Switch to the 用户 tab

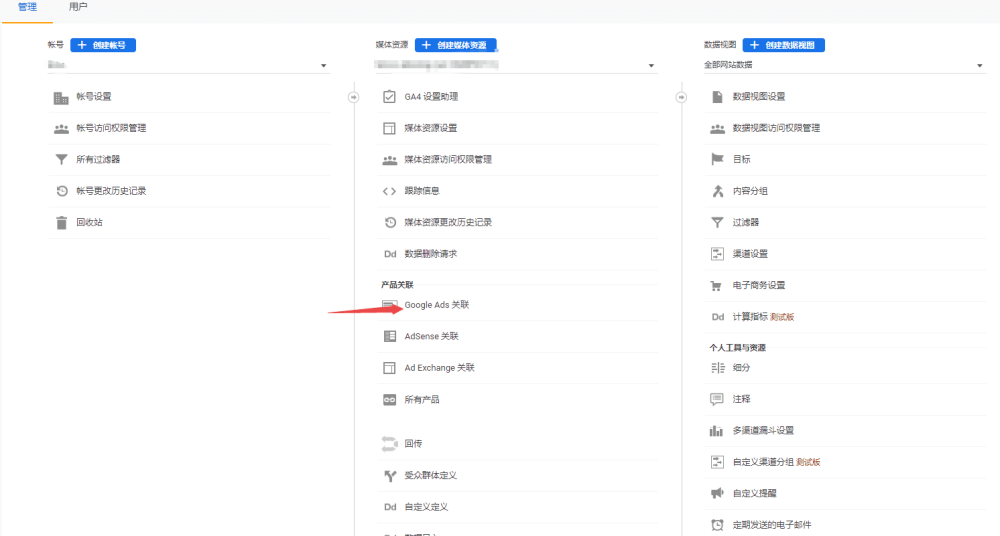78,7
